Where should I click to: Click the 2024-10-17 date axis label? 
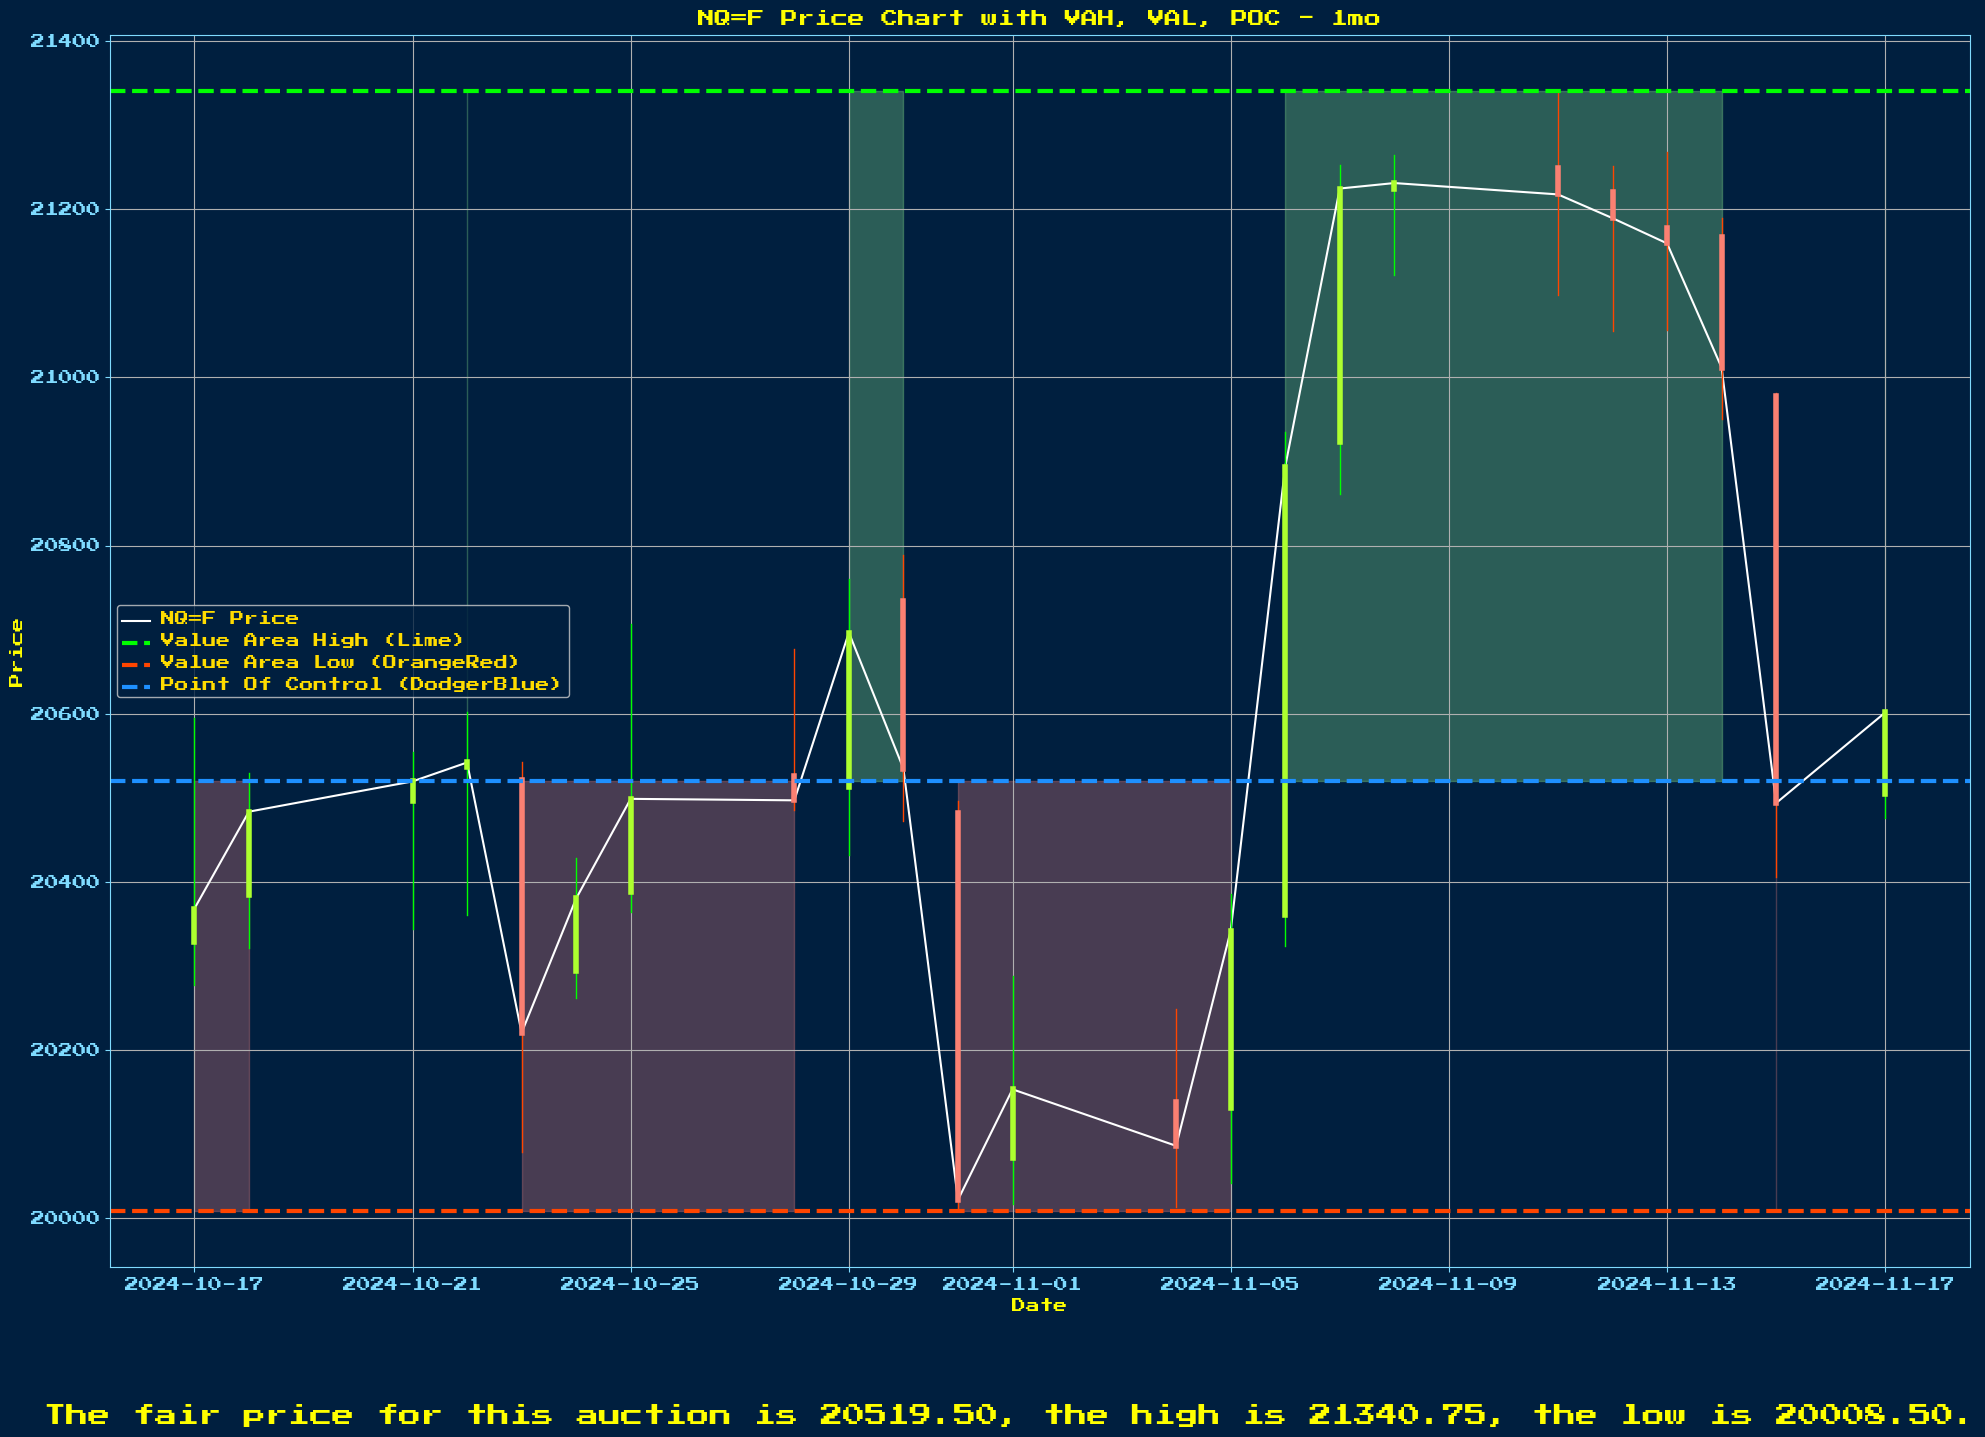click(x=194, y=1284)
